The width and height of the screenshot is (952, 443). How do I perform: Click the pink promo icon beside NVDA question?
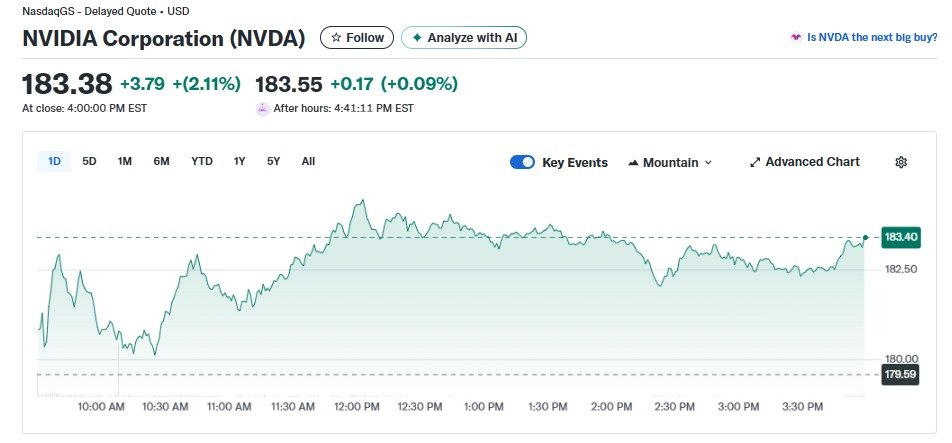796,38
